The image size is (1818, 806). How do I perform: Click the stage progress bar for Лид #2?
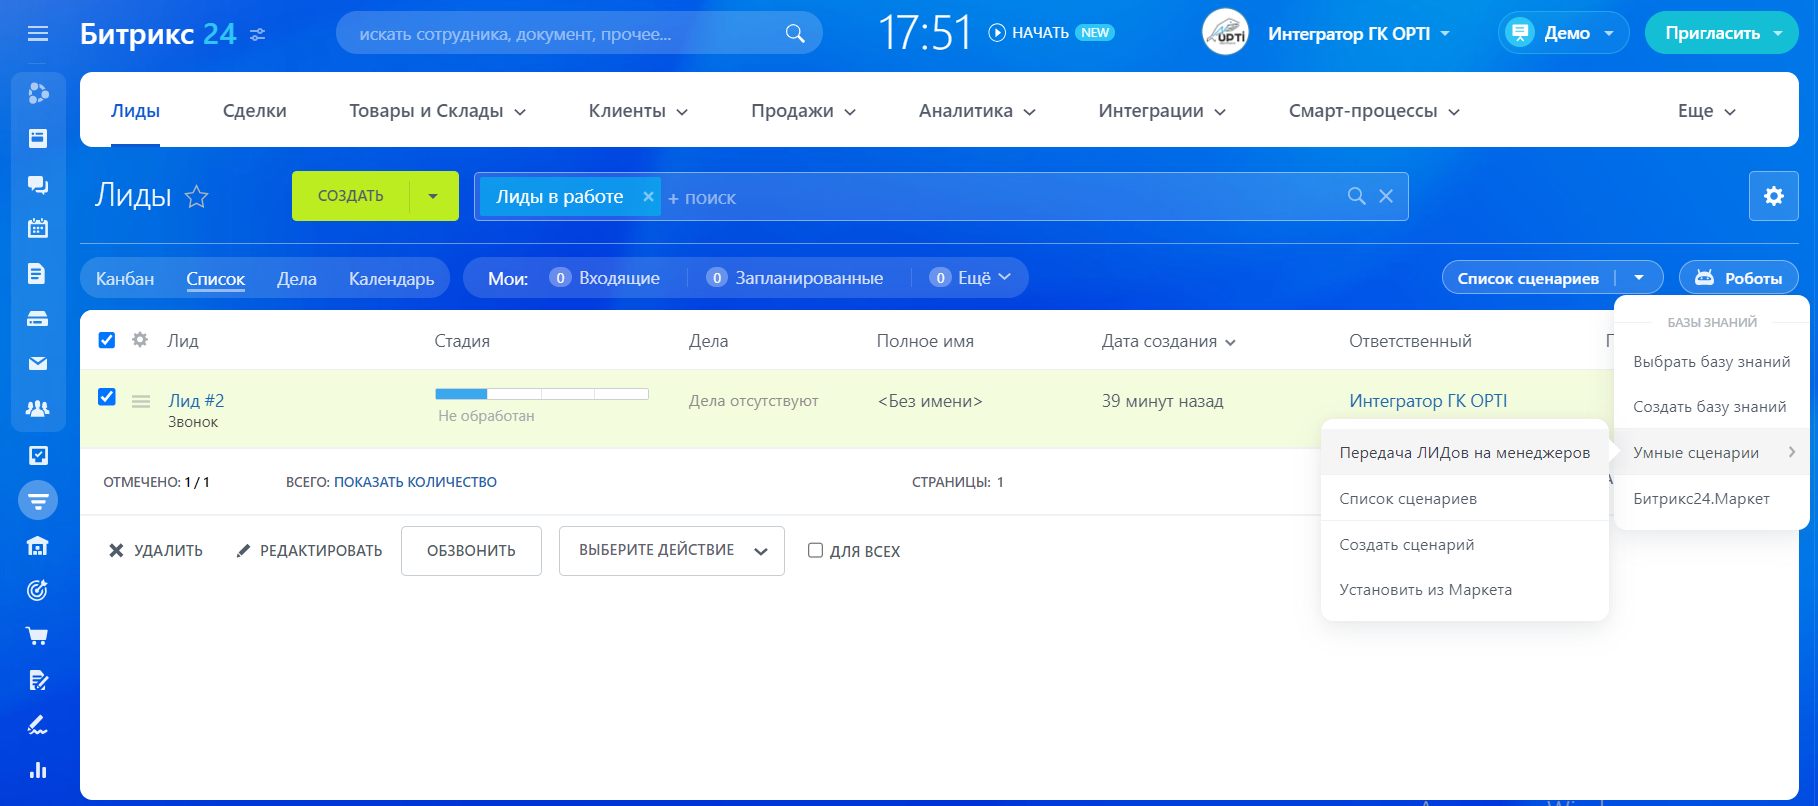click(x=542, y=394)
